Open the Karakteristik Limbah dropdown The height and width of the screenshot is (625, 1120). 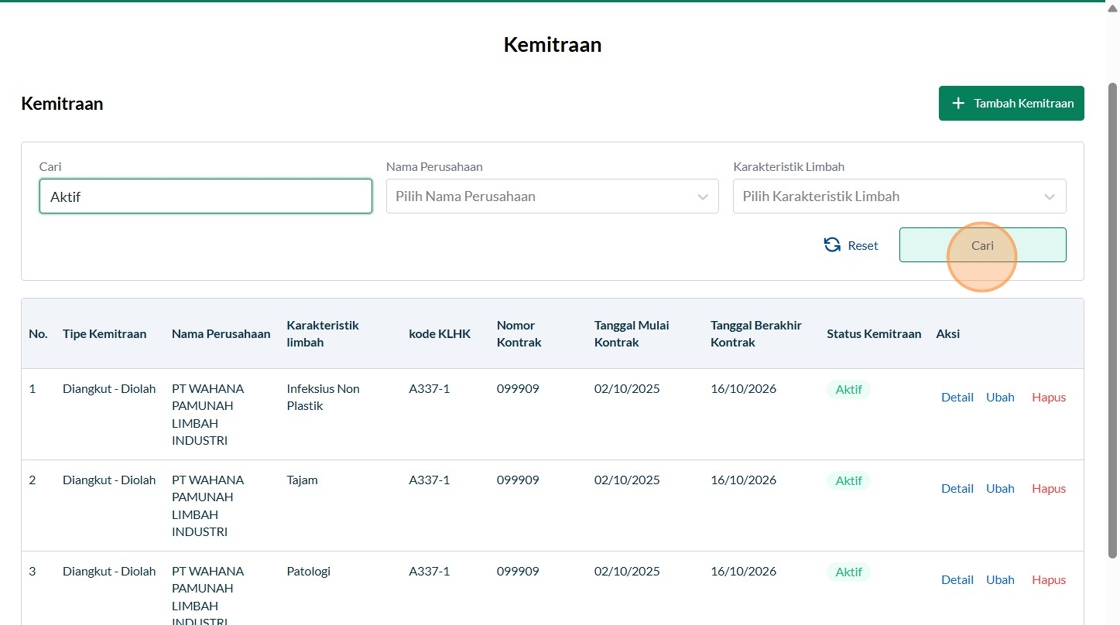(x=899, y=196)
